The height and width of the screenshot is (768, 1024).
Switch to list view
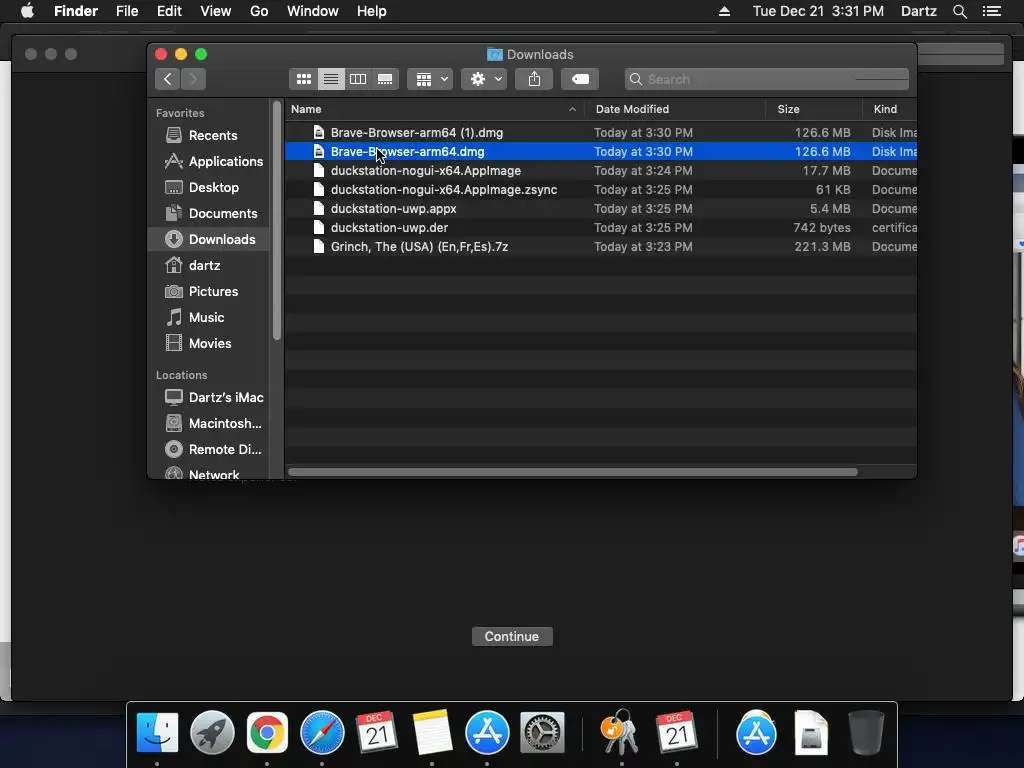pyautogui.click(x=331, y=79)
